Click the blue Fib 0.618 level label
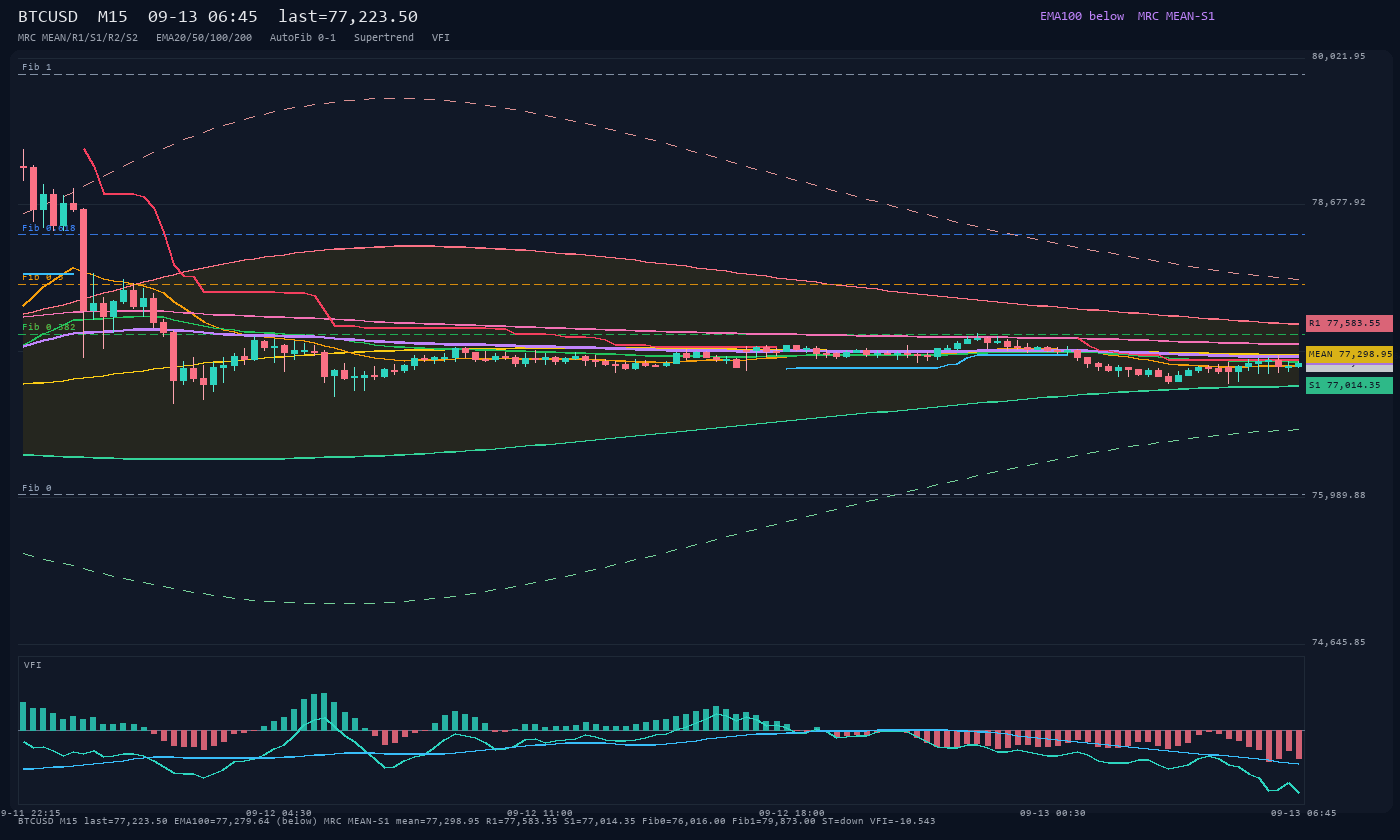 click(49, 228)
